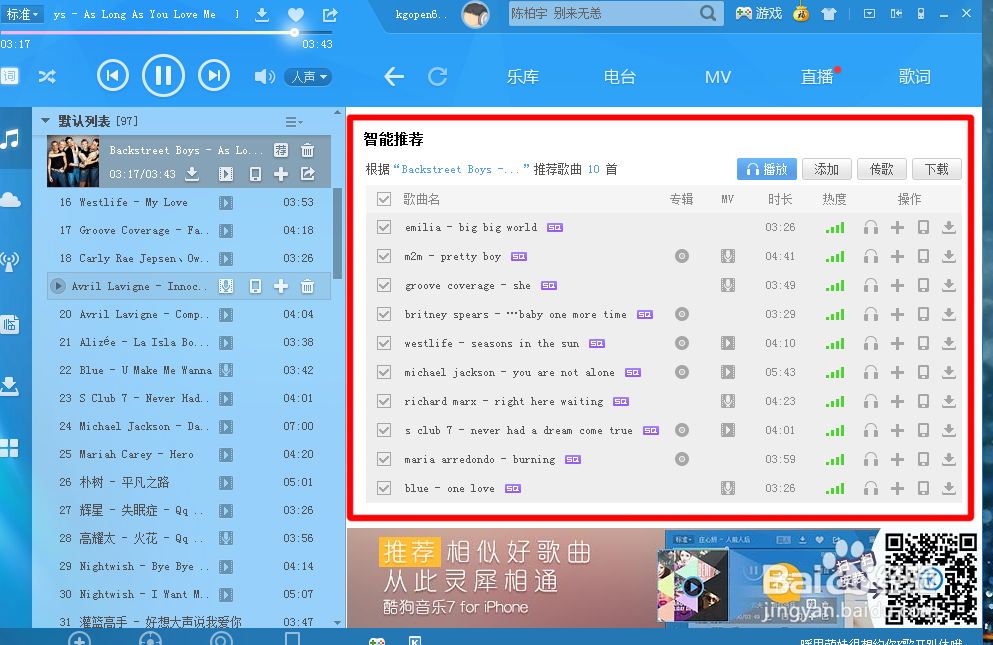Open the local music note sidebar icon
This screenshot has height=645, width=993.
(10, 139)
